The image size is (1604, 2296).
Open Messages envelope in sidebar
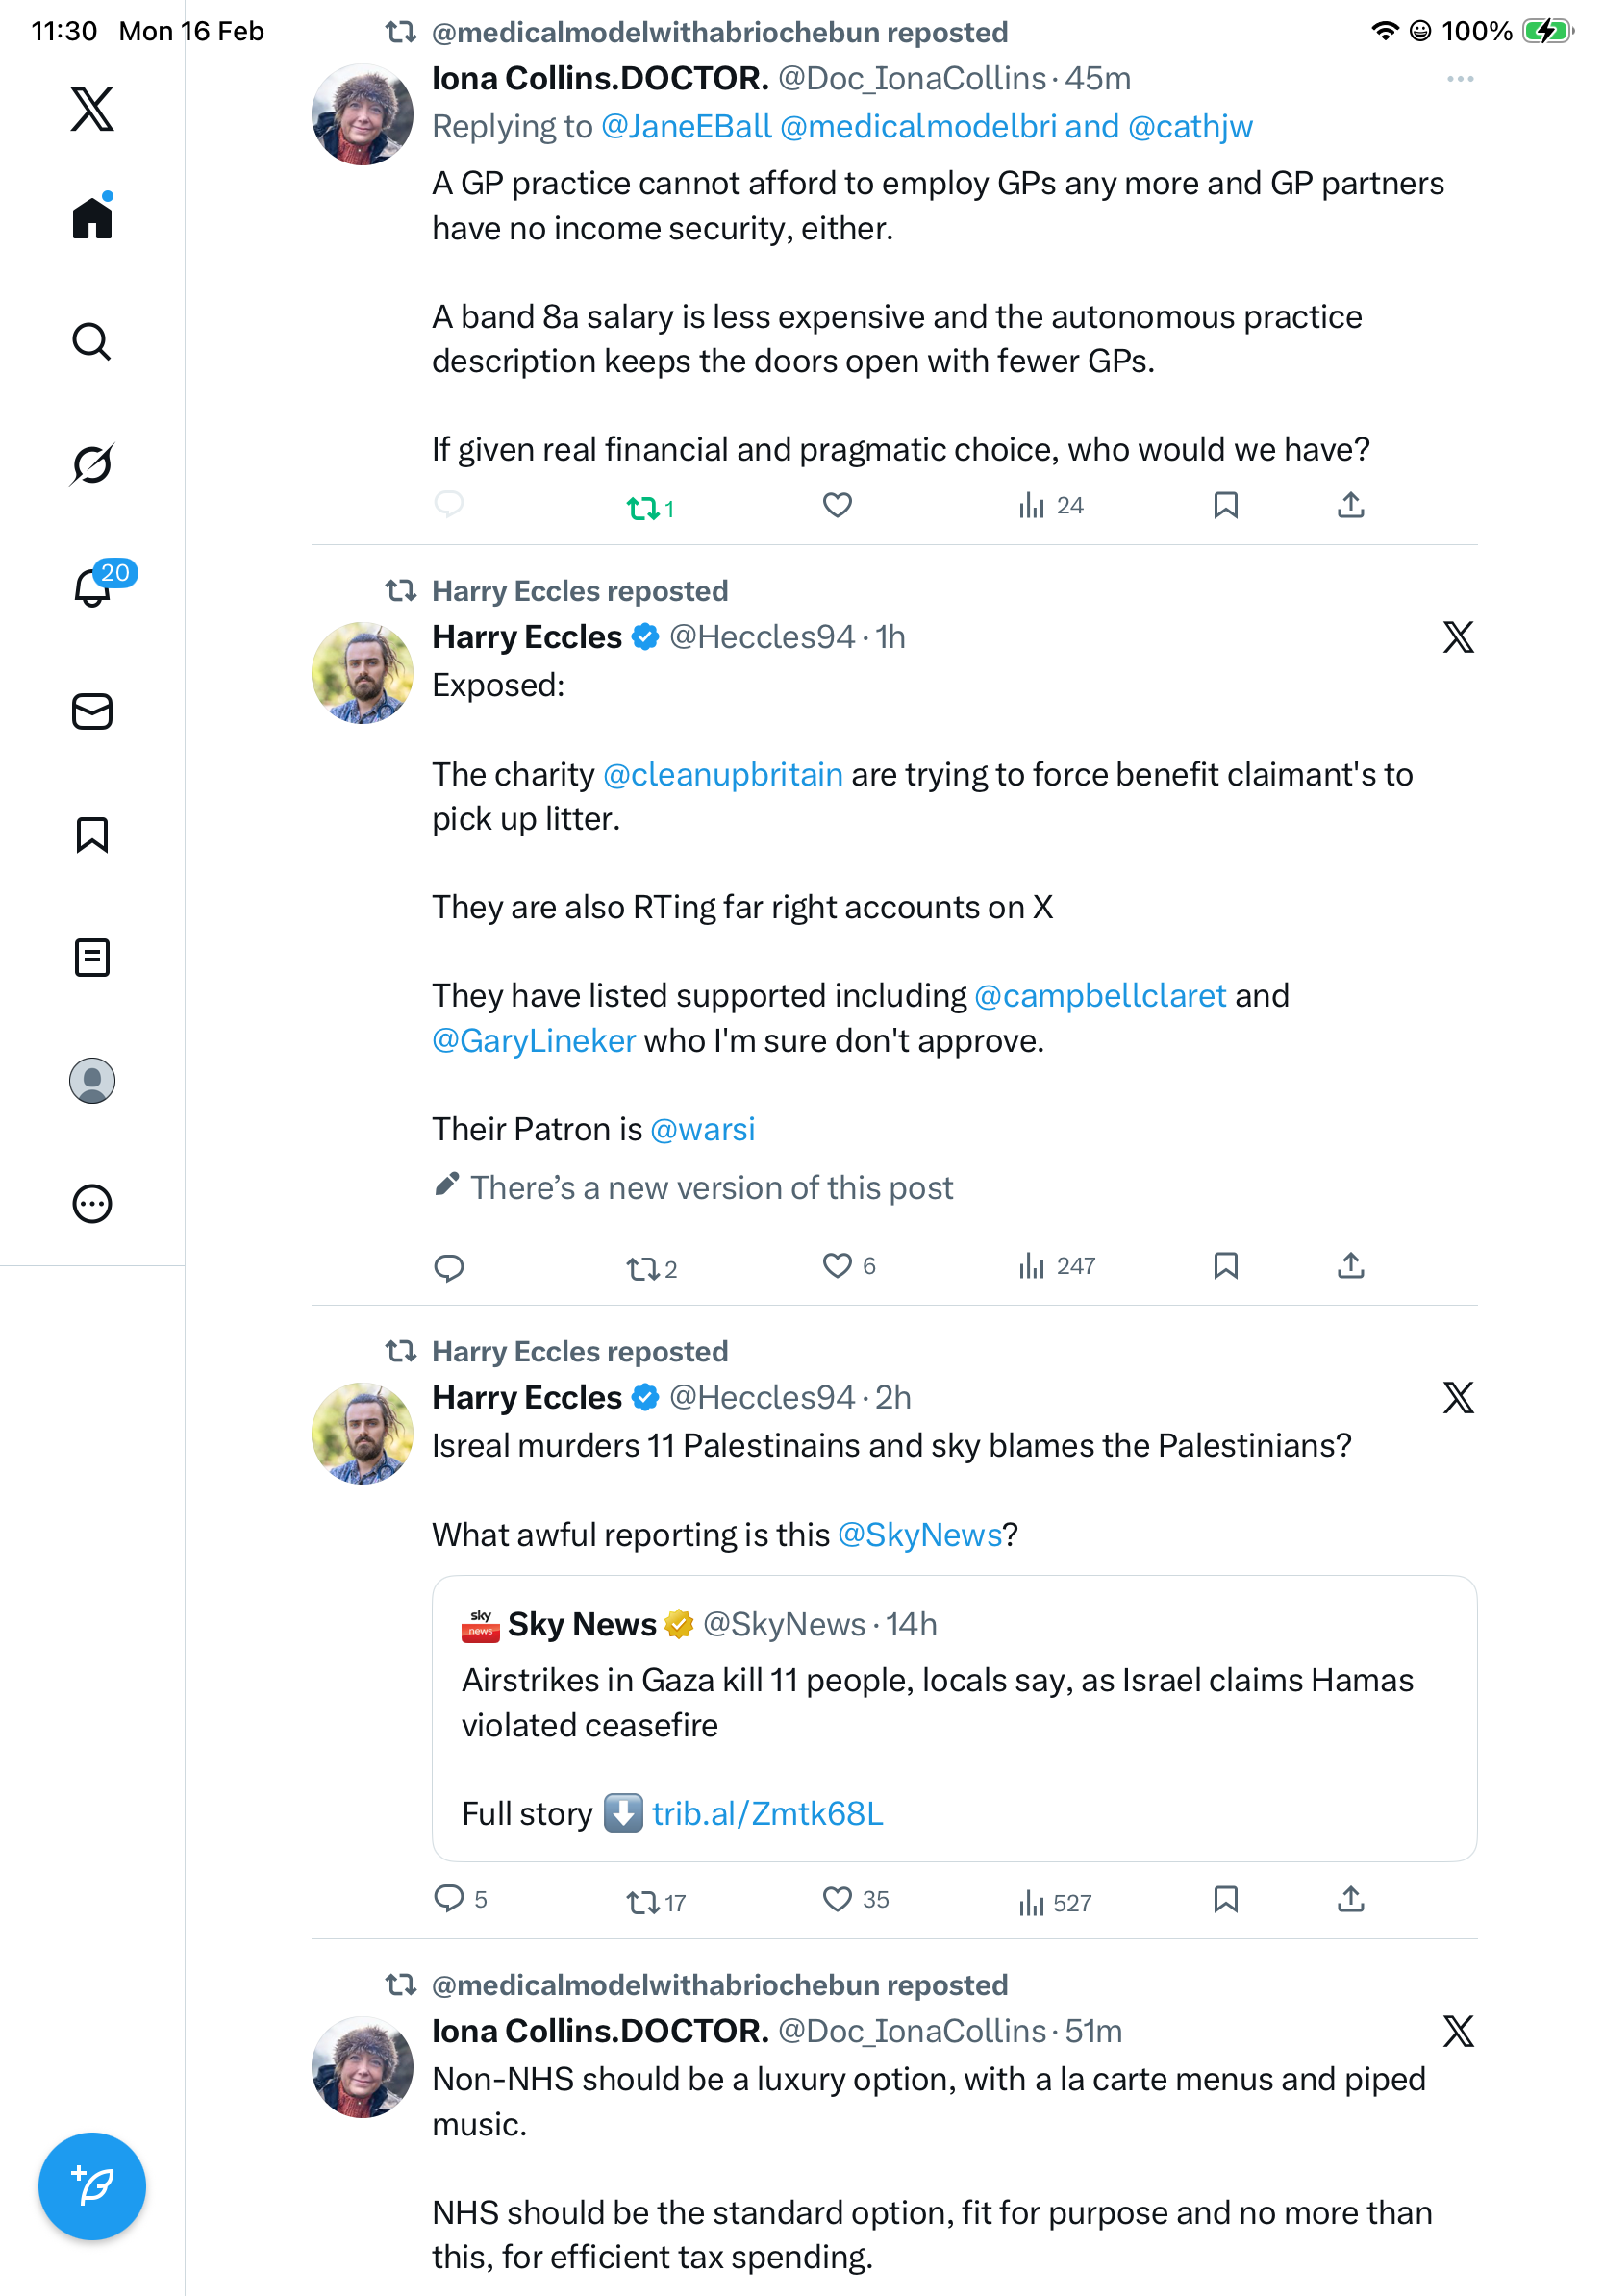click(92, 711)
